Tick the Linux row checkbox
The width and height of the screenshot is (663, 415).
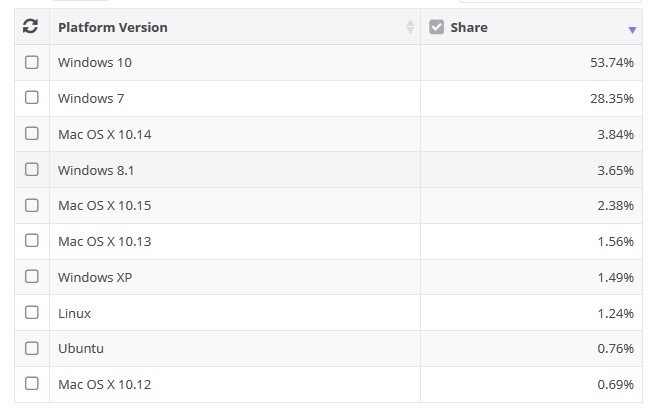pos(32,313)
